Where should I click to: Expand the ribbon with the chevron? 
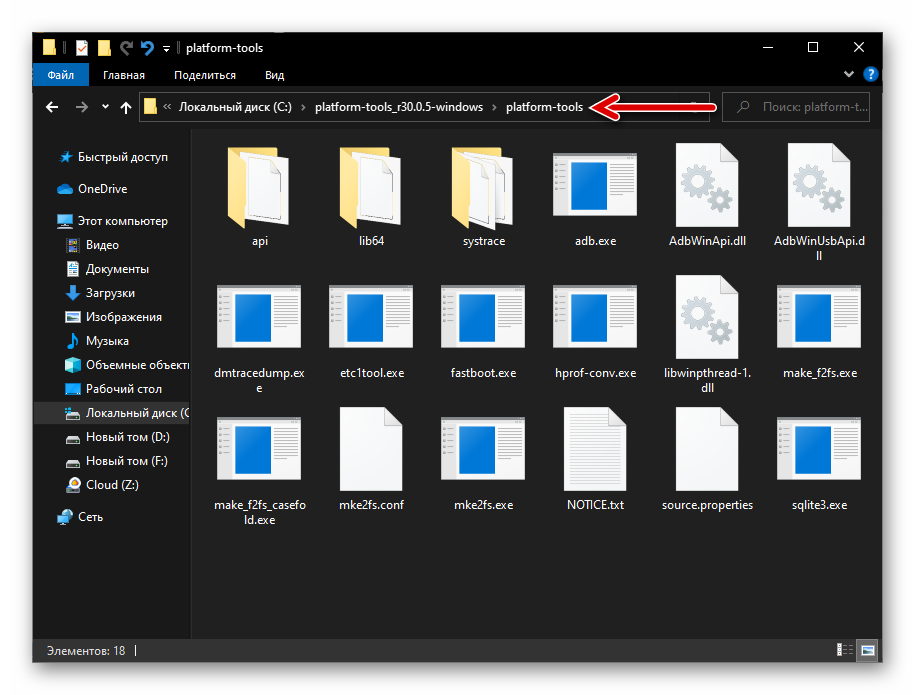tap(849, 74)
